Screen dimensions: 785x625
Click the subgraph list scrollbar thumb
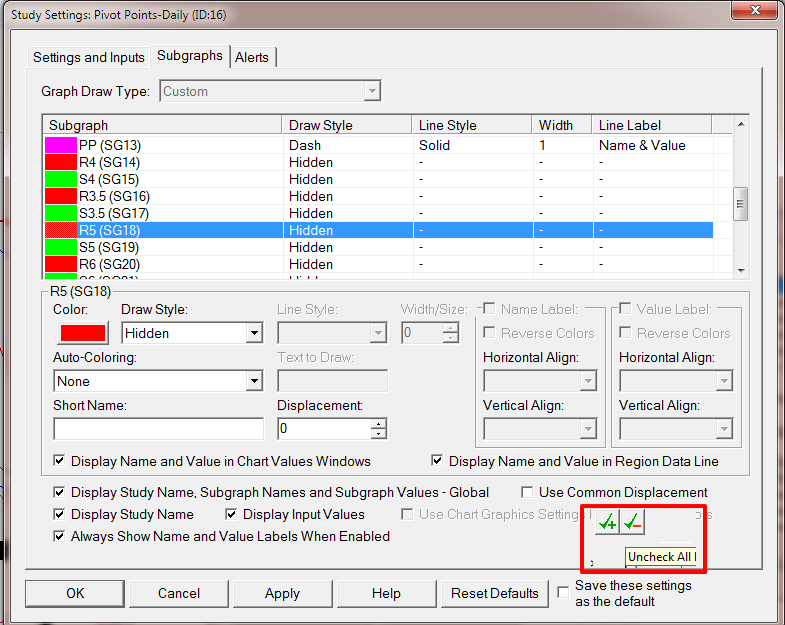(741, 204)
